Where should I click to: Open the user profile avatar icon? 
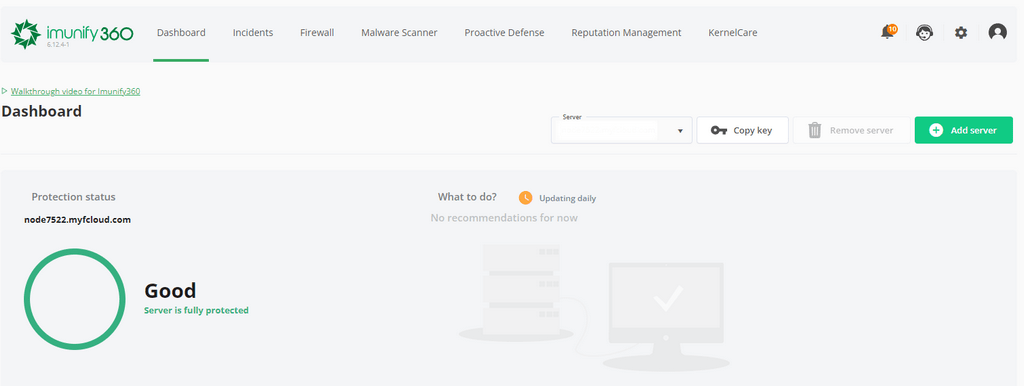[x=997, y=32]
